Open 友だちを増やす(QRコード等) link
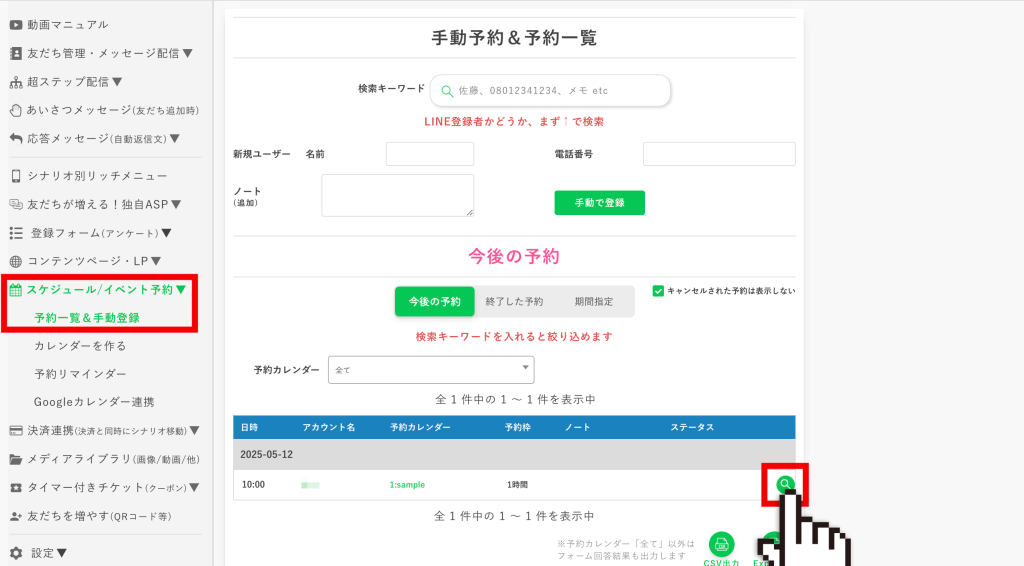 99,516
